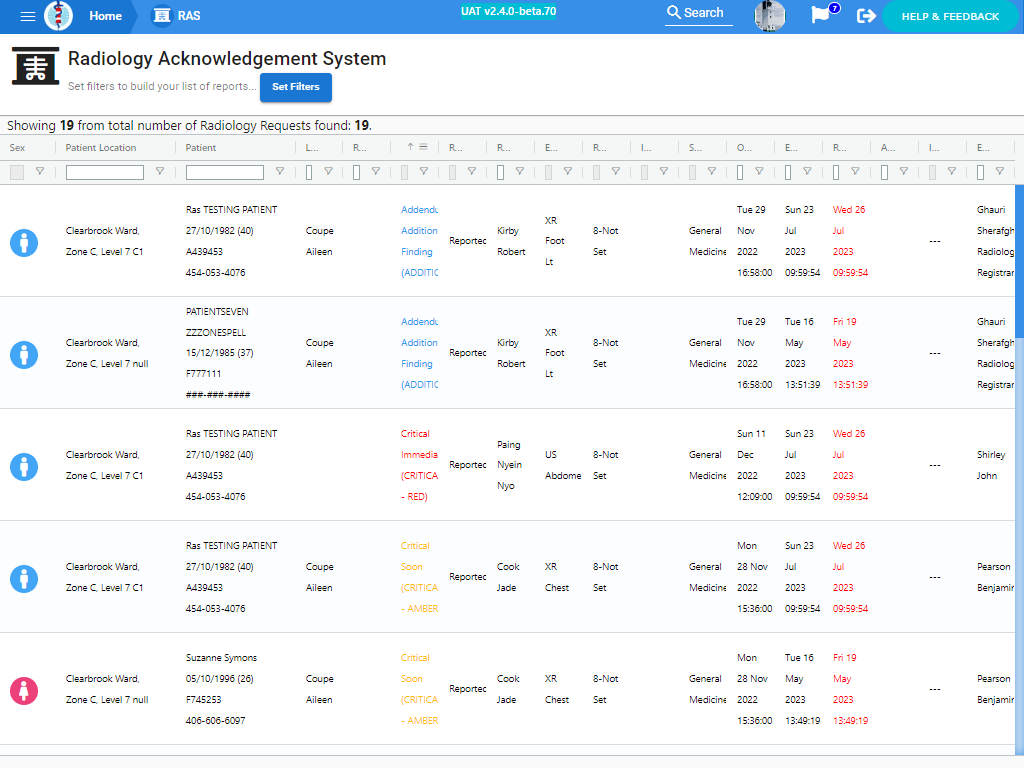1024x768 pixels.
Task: Click the masked phone '###-###-####'
Action: (x=217, y=394)
